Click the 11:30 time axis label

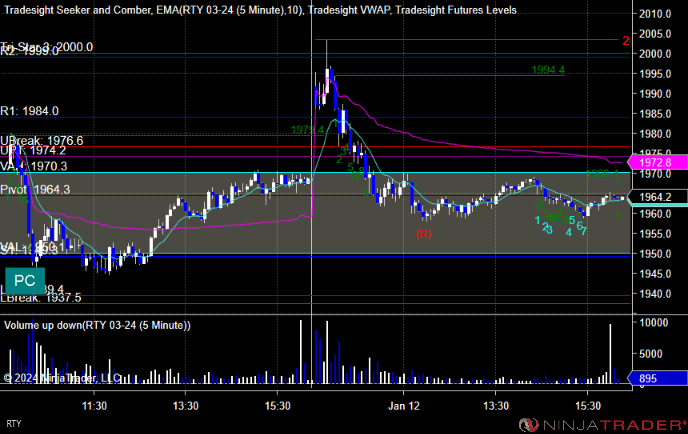94,406
